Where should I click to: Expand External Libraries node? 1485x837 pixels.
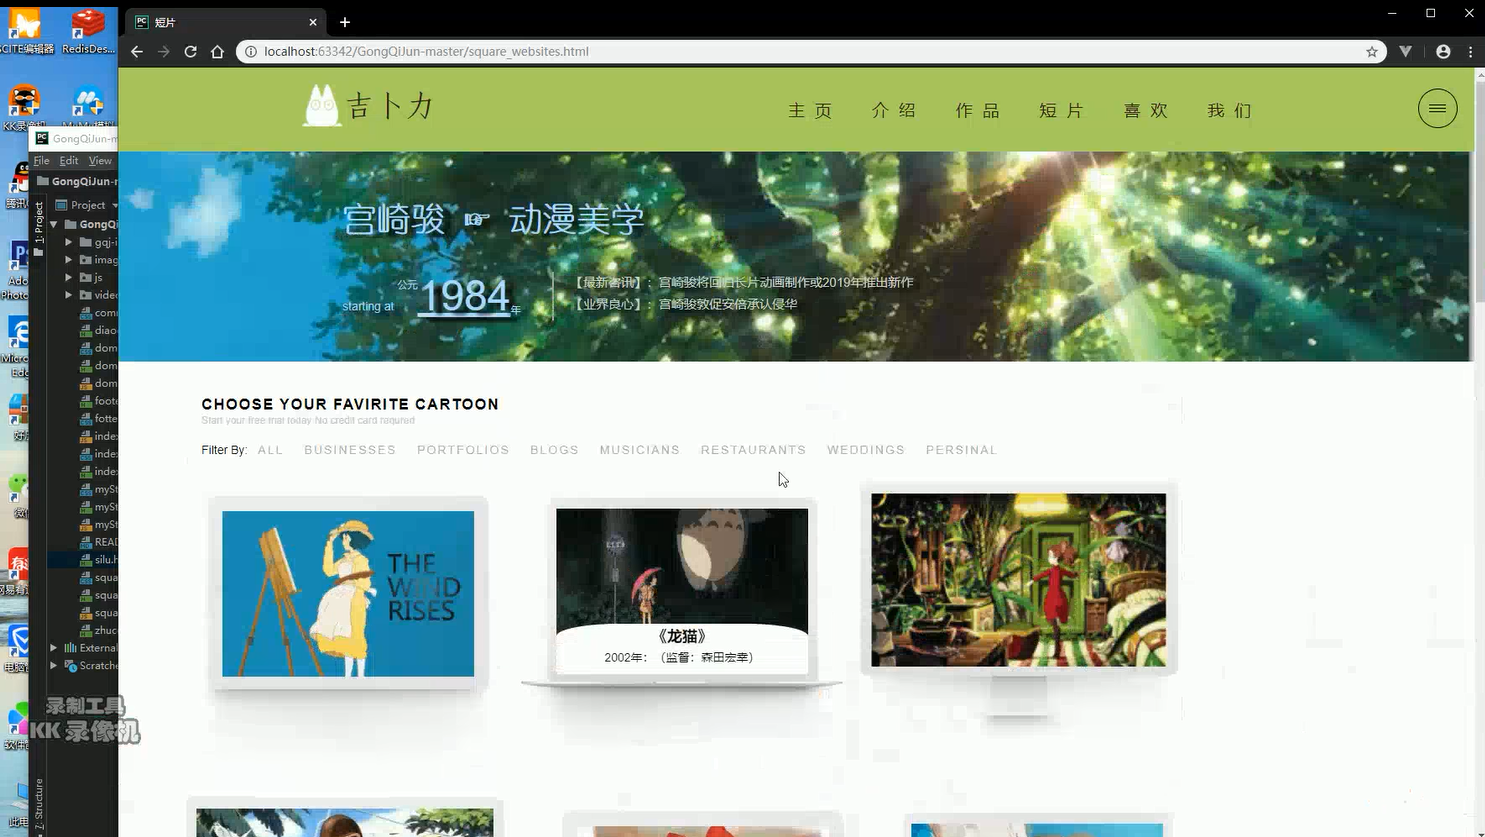tap(54, 648)
